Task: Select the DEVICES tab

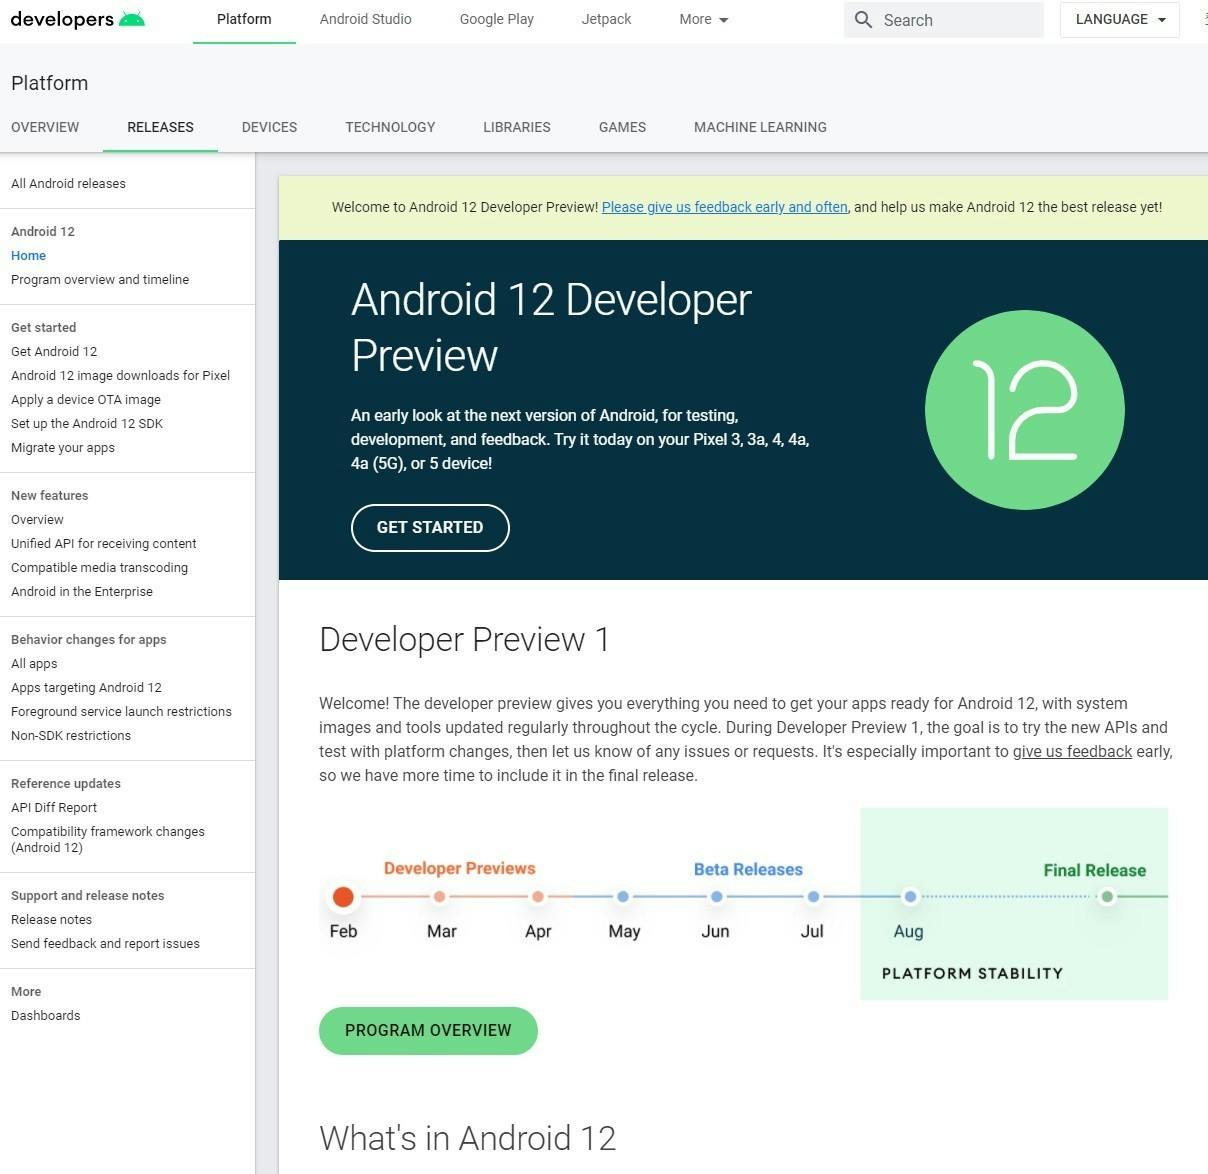Action: (269, 127)
